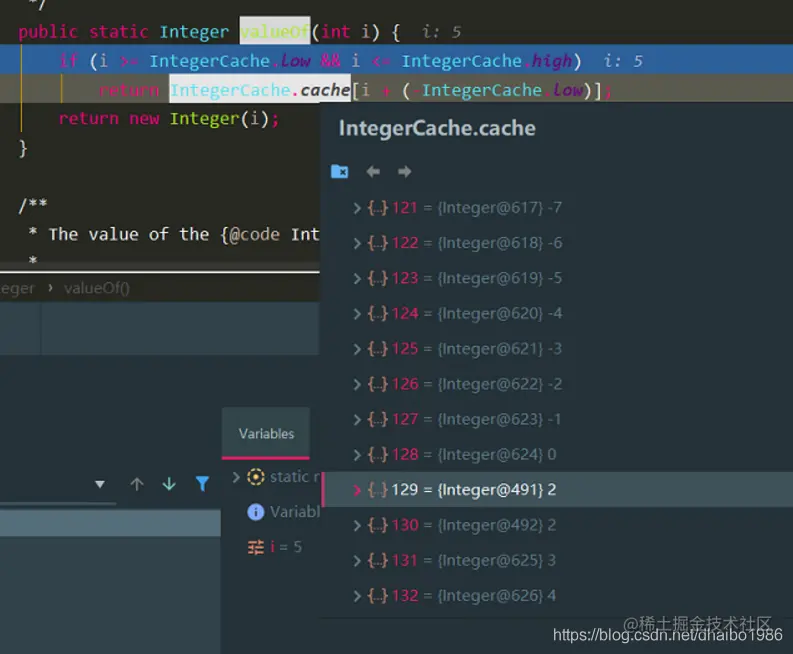
Task: Click the valueOf method name in code
Action: (x=275, y=31)
